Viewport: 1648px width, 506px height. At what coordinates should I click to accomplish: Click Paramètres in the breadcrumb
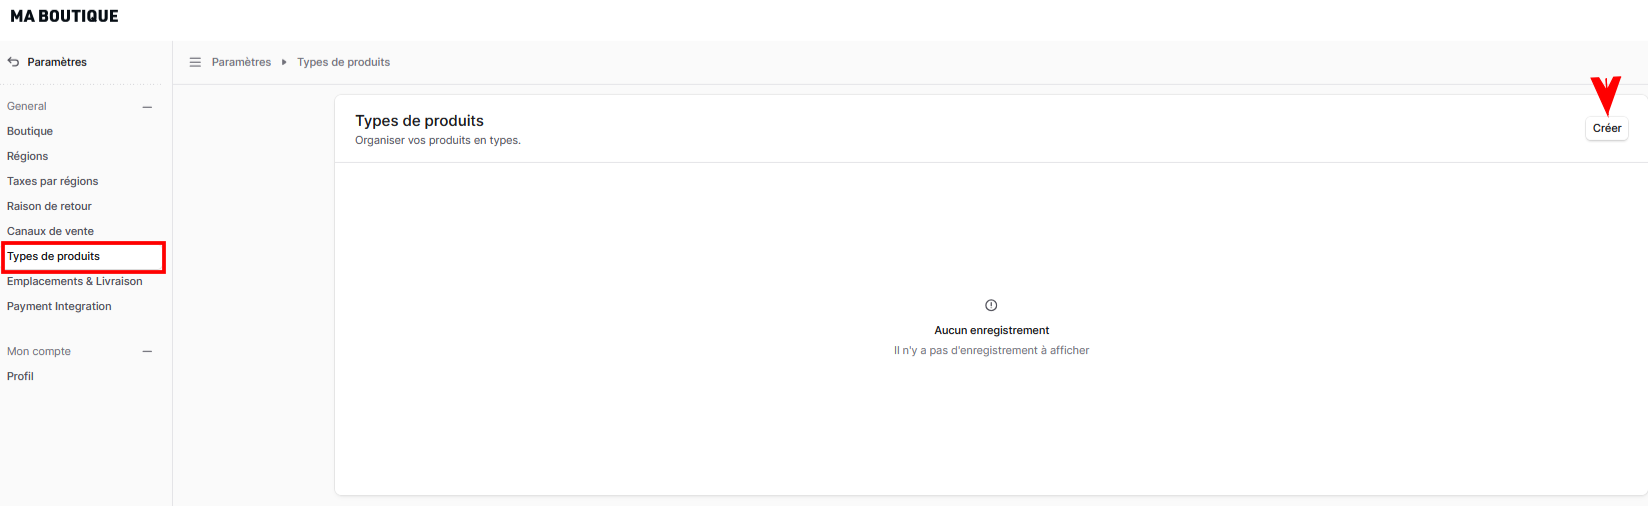[x=241, y=62]
